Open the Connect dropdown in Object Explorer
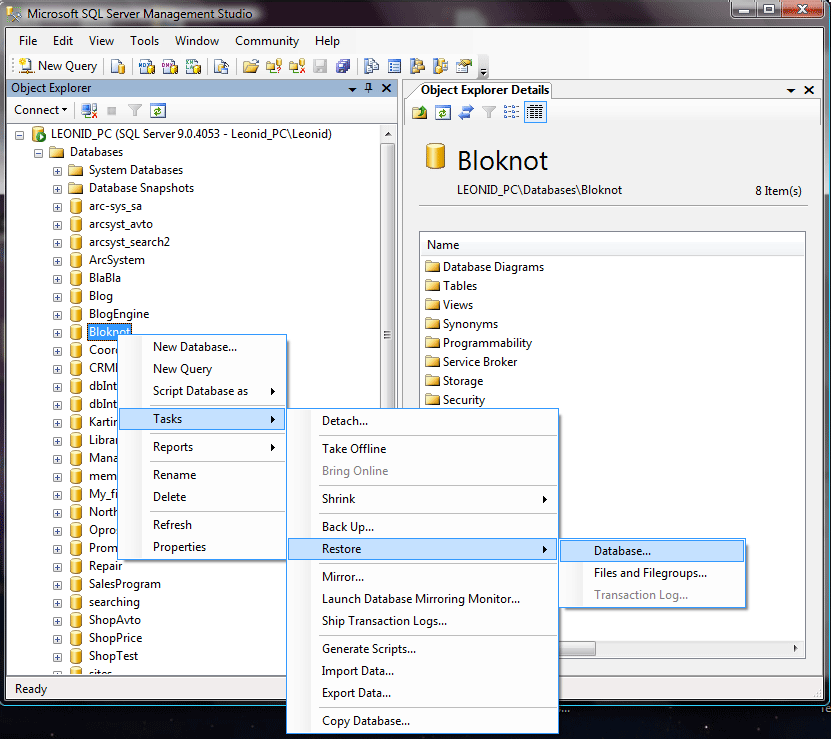Viewport: 831px width, 739px height. [40, 110]
